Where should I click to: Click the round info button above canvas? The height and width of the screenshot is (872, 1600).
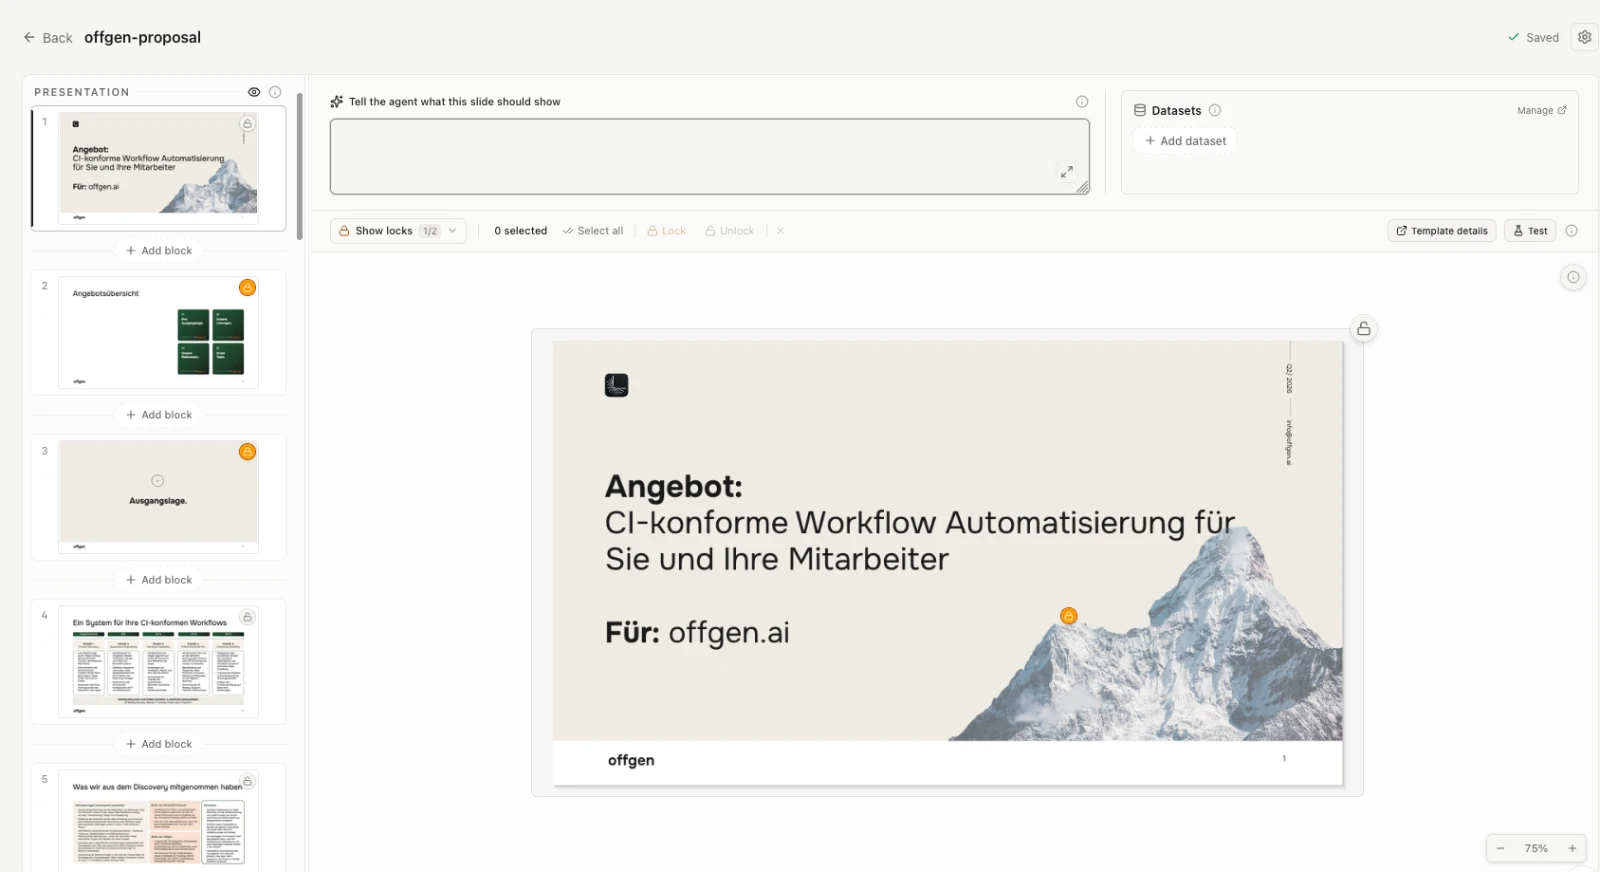pyautogui.click(x=1573, y=277)
